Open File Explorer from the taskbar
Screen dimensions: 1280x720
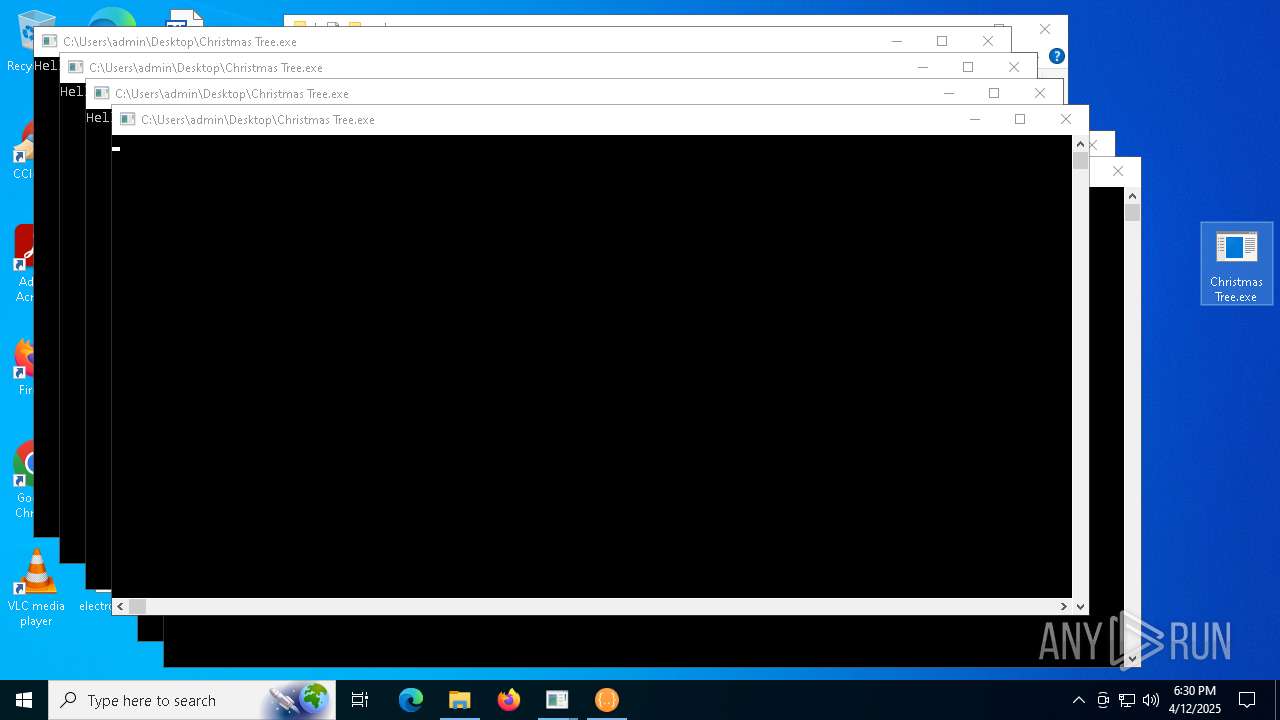[x=459, y=700]
